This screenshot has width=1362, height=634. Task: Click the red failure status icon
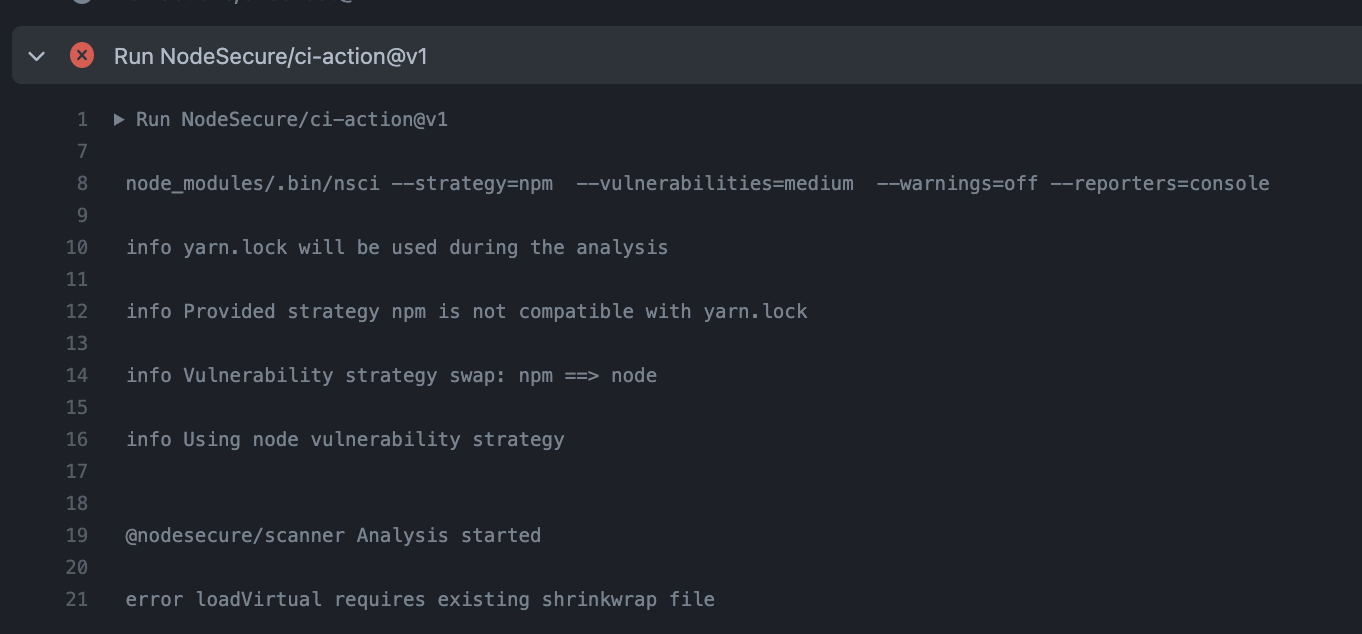[81, 56]
